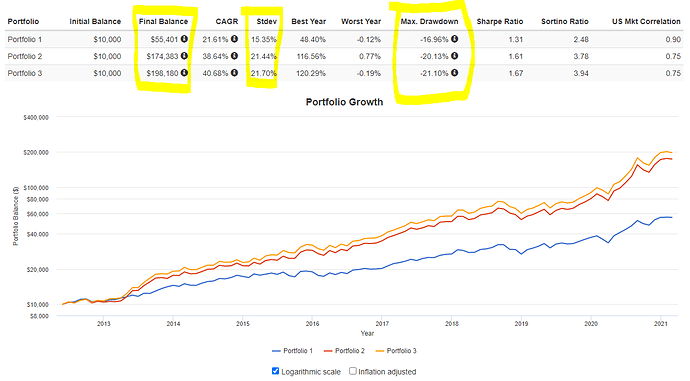Screen dimensions: 690x381
Task: Click Sharpe ratio value 1.31
Action: (516, 39)
